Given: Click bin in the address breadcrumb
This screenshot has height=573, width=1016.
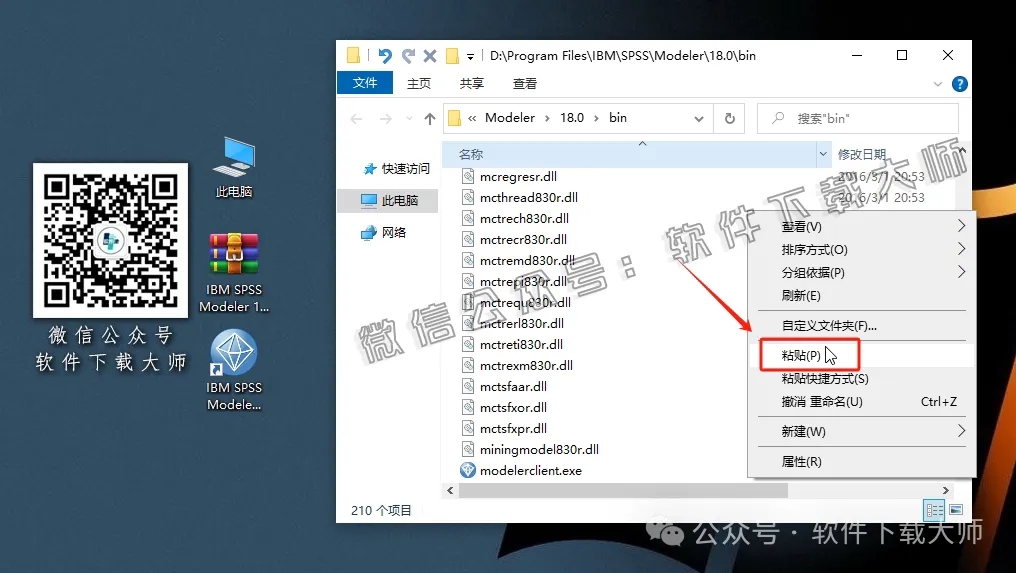Looking at the screenshot, I should 618,118.
